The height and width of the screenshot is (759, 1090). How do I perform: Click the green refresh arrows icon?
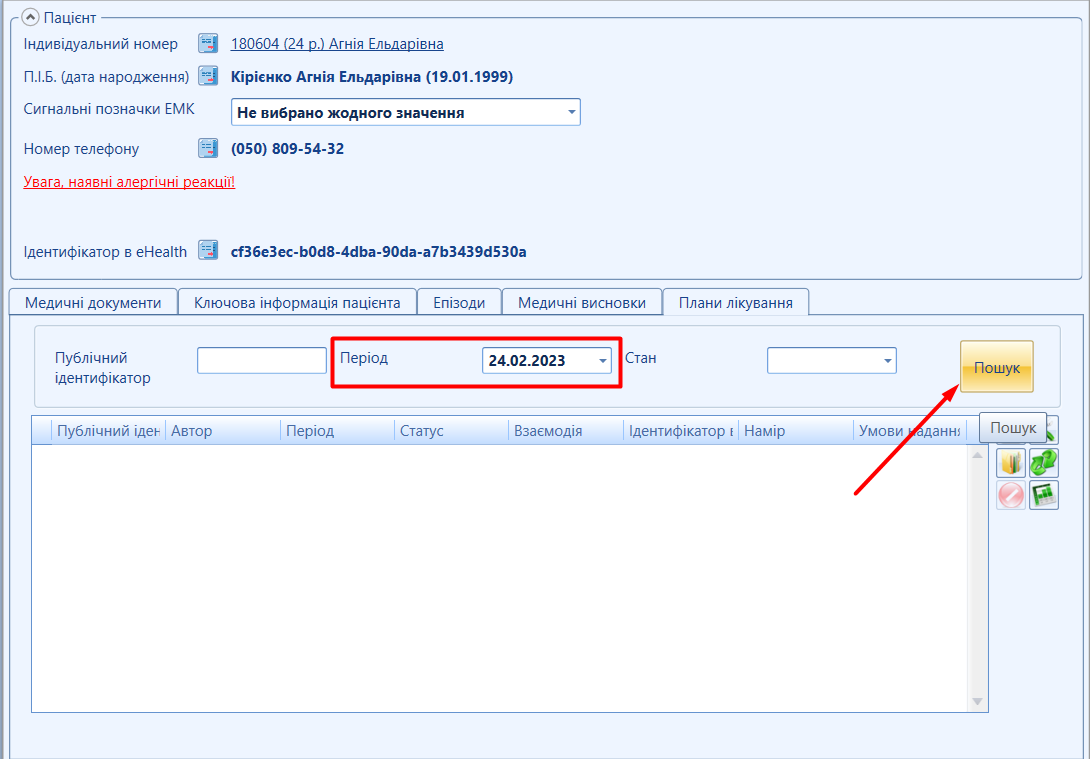[x=1043, y=462]
